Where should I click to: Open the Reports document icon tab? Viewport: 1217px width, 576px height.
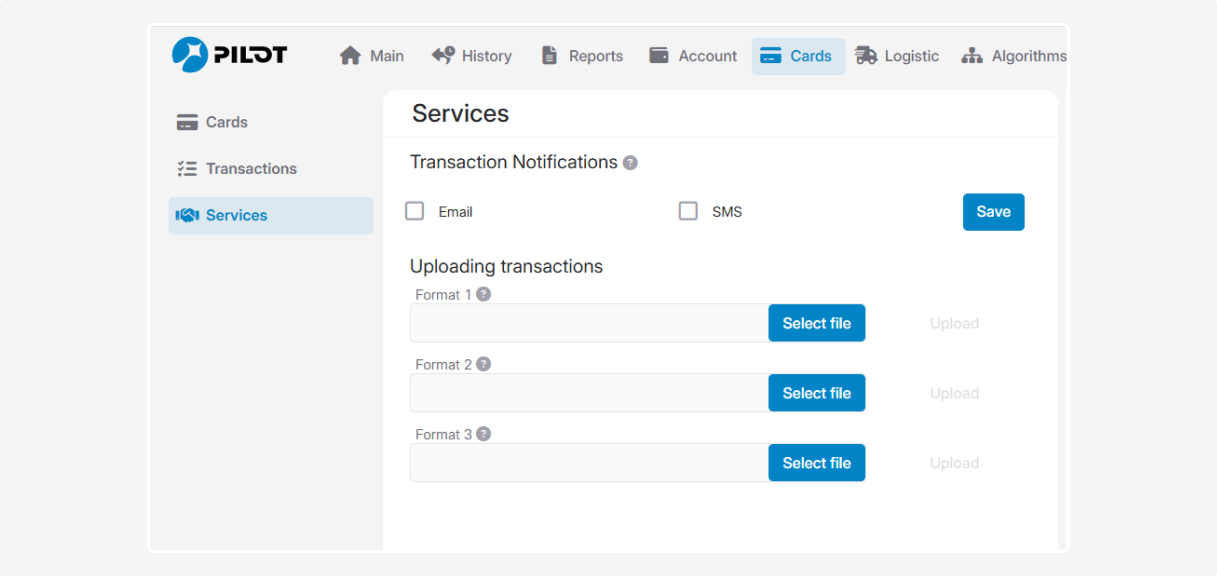coord(582,56)
